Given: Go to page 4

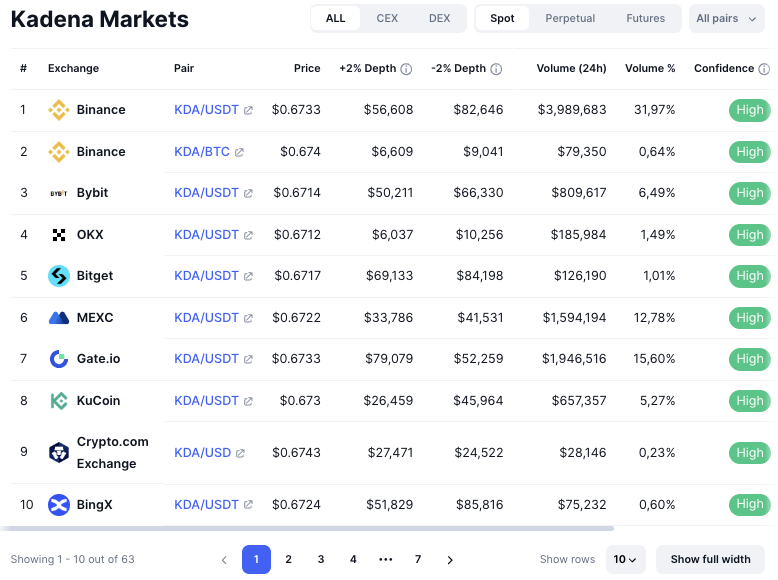Looking at the screenshot, I should tap(353, 559).
